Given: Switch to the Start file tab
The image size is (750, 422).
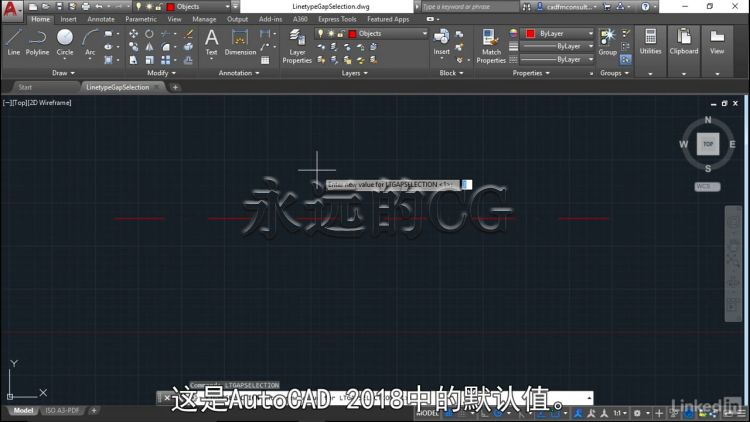Looking at the screenshot, I should (25, 87).
